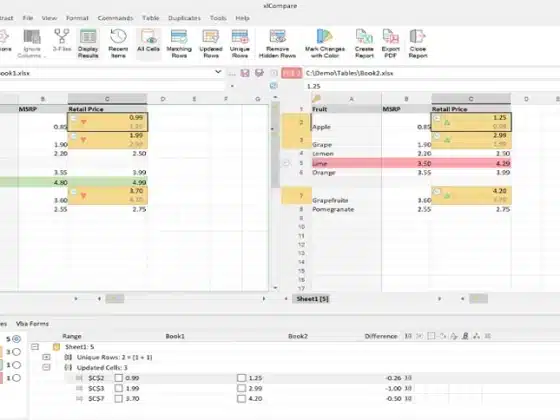Collapse the 1.25 cell diff in Book2
This screenshot has width=560, height=420.
(437, 118)
